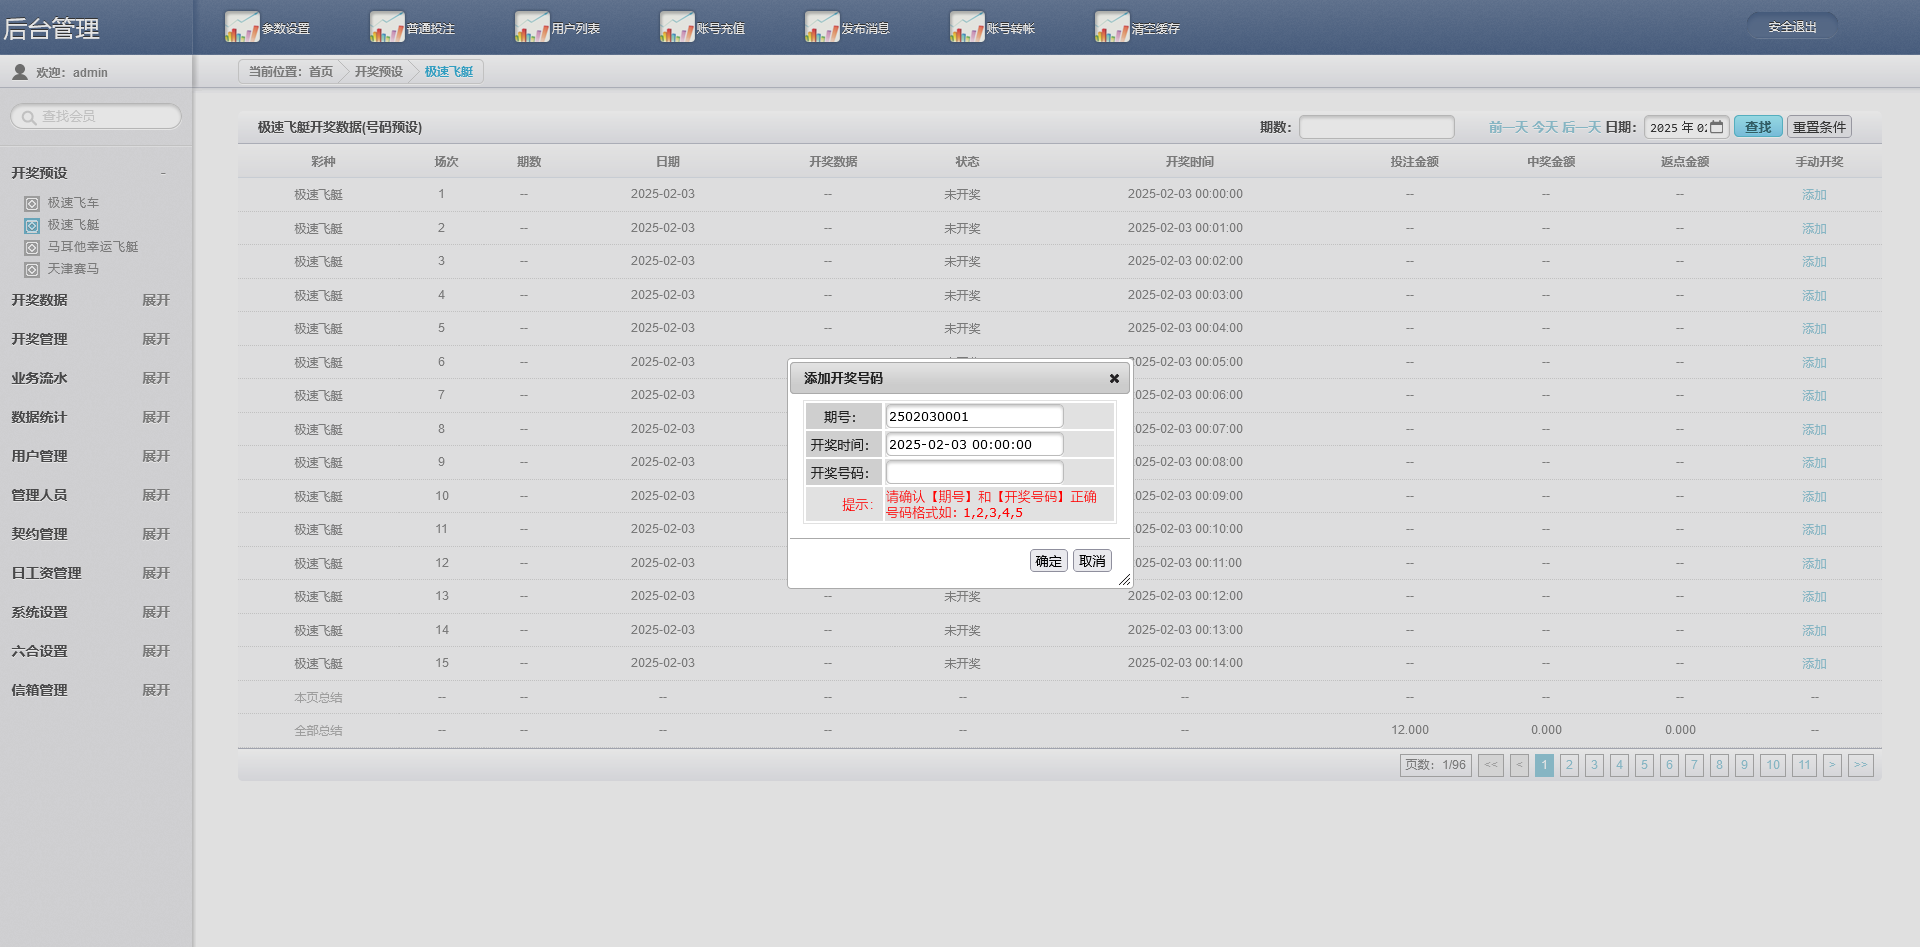Jump to page 5 in pagination

tap(1644, 765)
